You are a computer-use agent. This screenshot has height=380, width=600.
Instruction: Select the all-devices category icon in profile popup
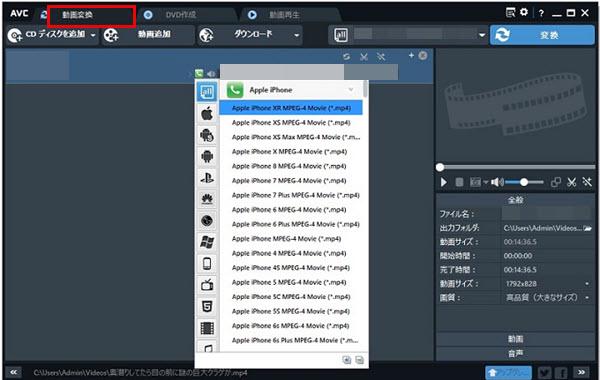tap(207, 92)
